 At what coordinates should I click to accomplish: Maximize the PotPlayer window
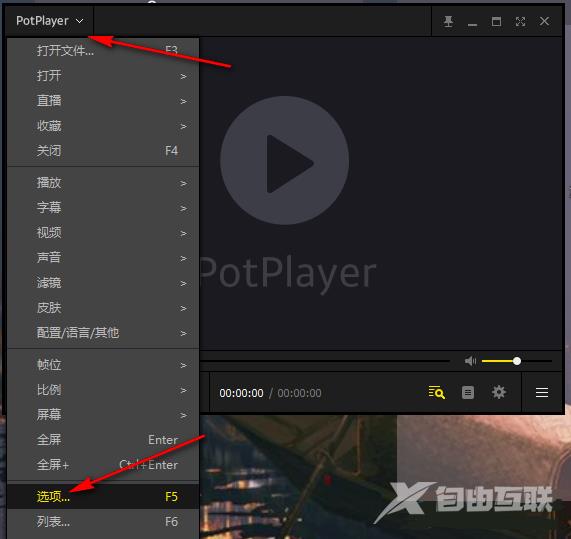tap(496, 21)
